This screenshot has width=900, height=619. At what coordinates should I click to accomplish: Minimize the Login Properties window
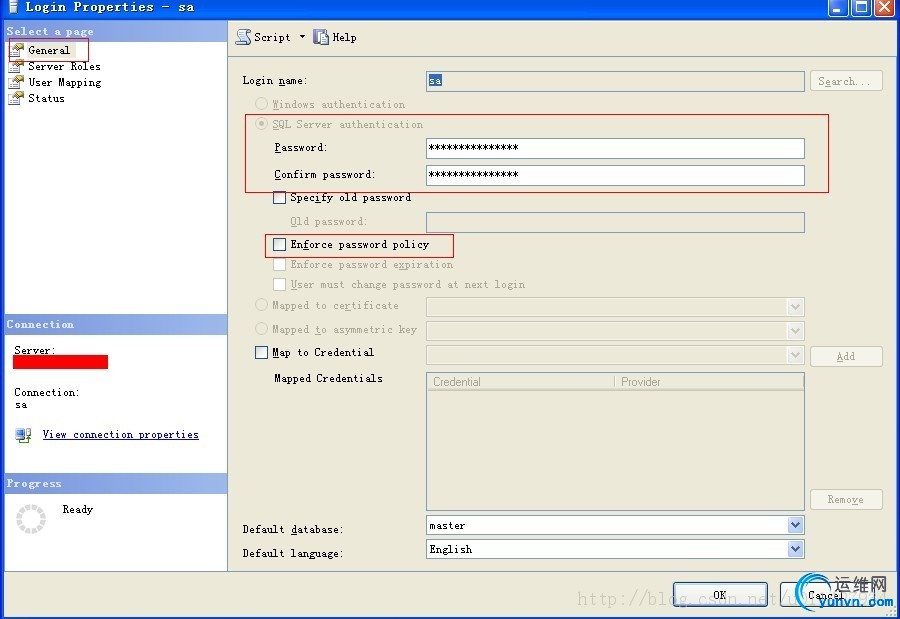(x=838, y=7)
